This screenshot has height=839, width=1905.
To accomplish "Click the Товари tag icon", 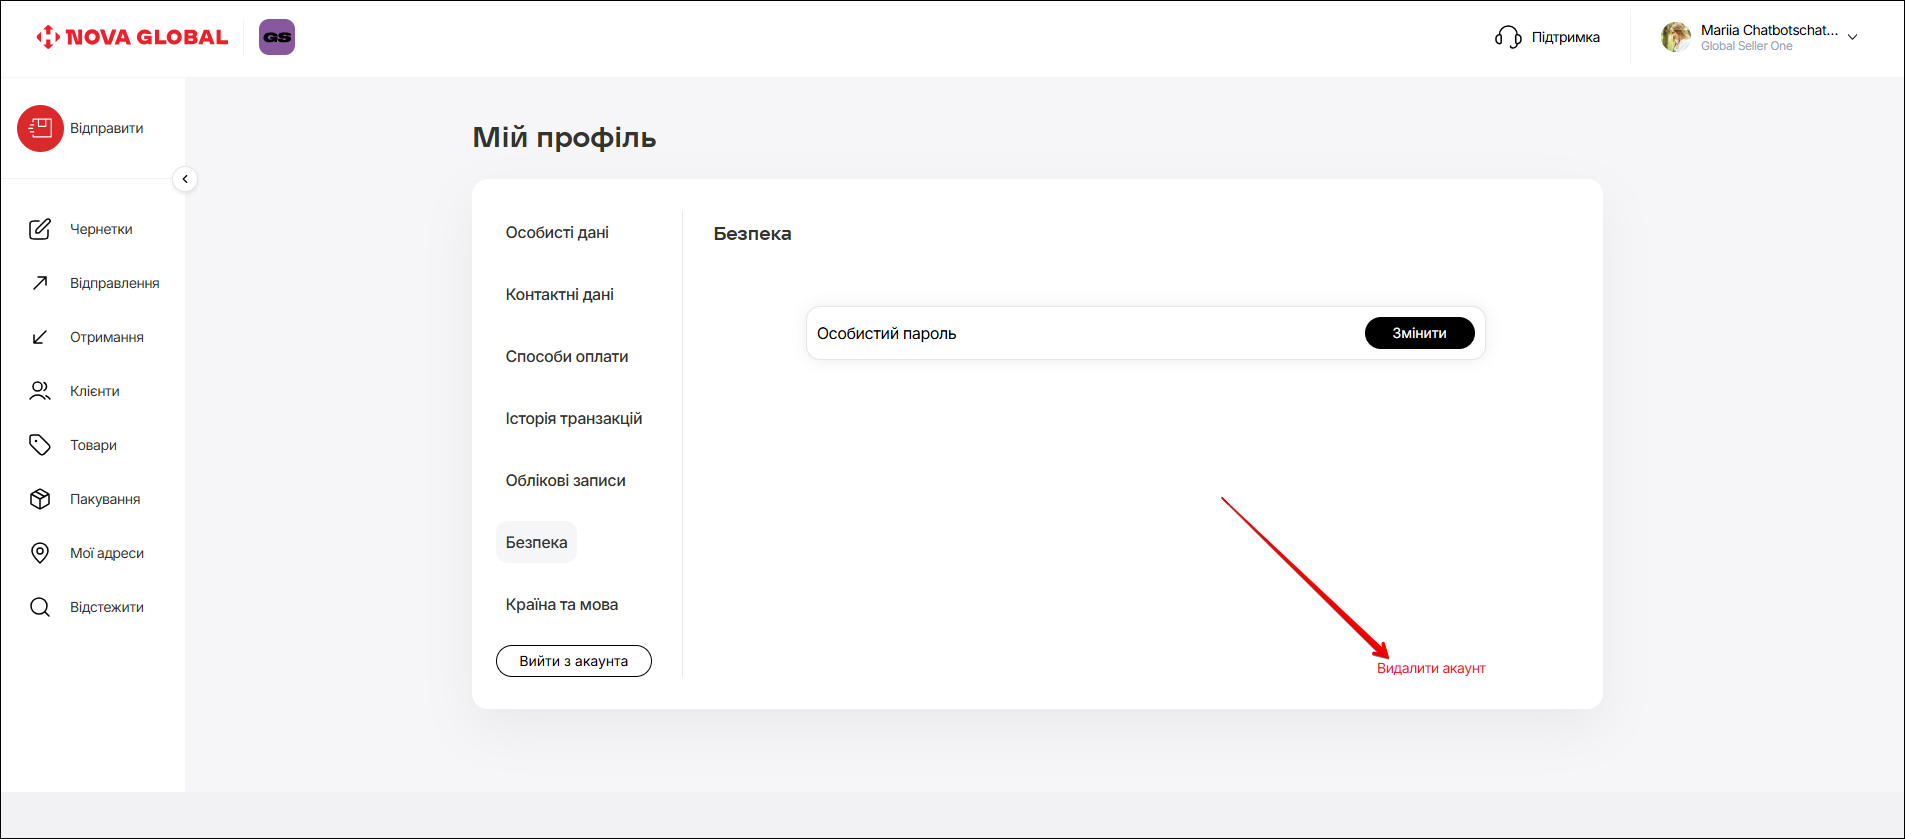I will click(40, 445).
